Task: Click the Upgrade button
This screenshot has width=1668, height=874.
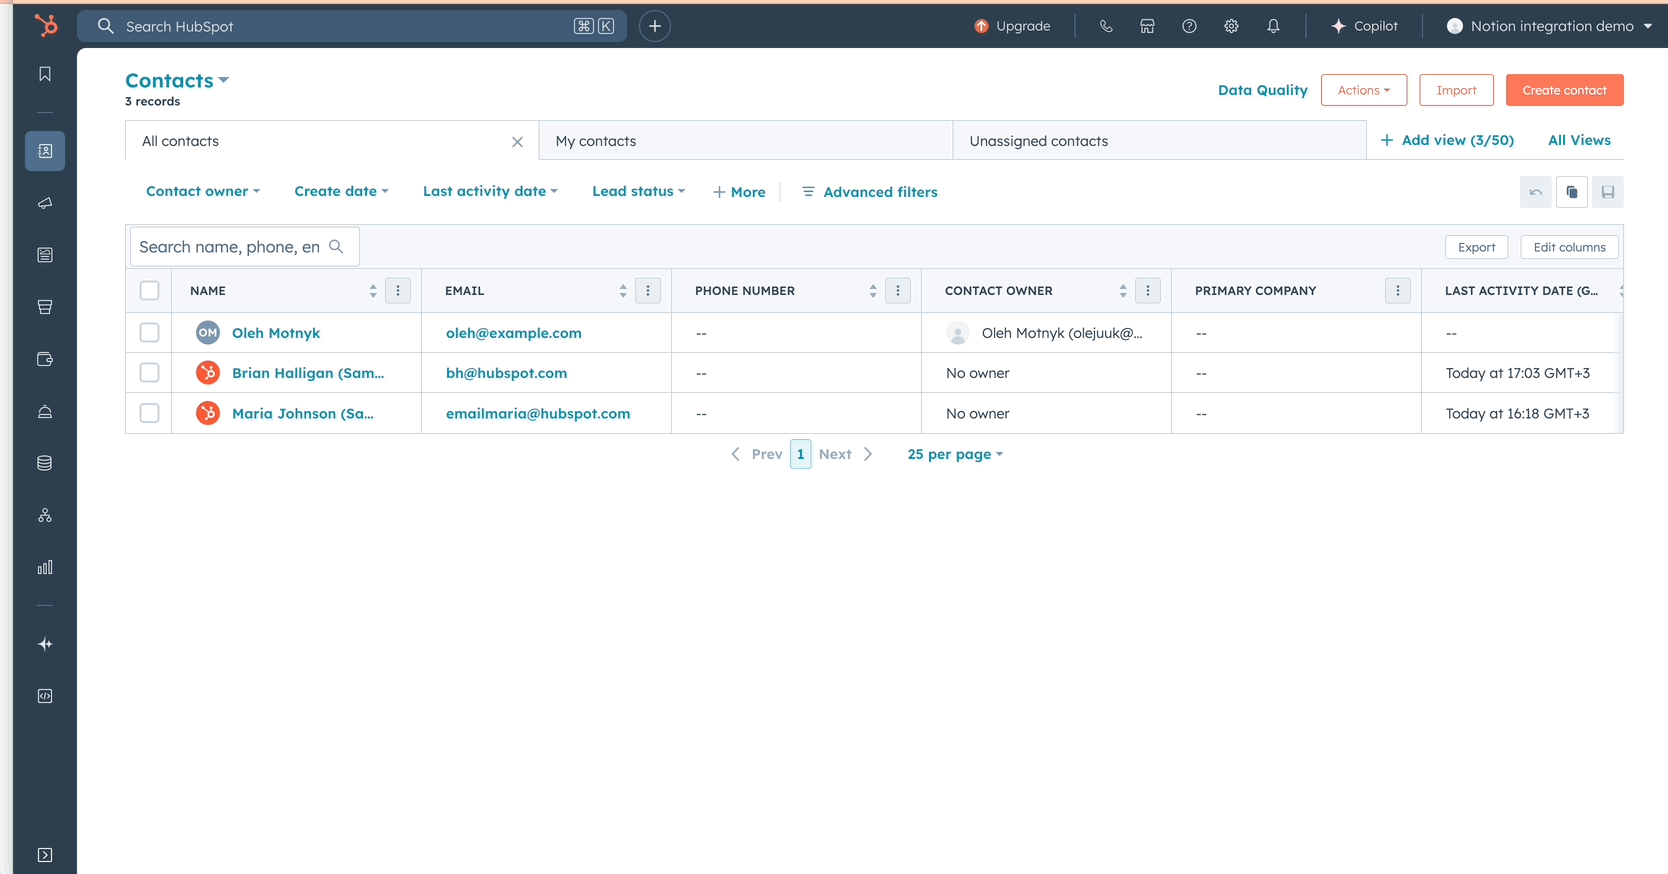Action: 1012,26
